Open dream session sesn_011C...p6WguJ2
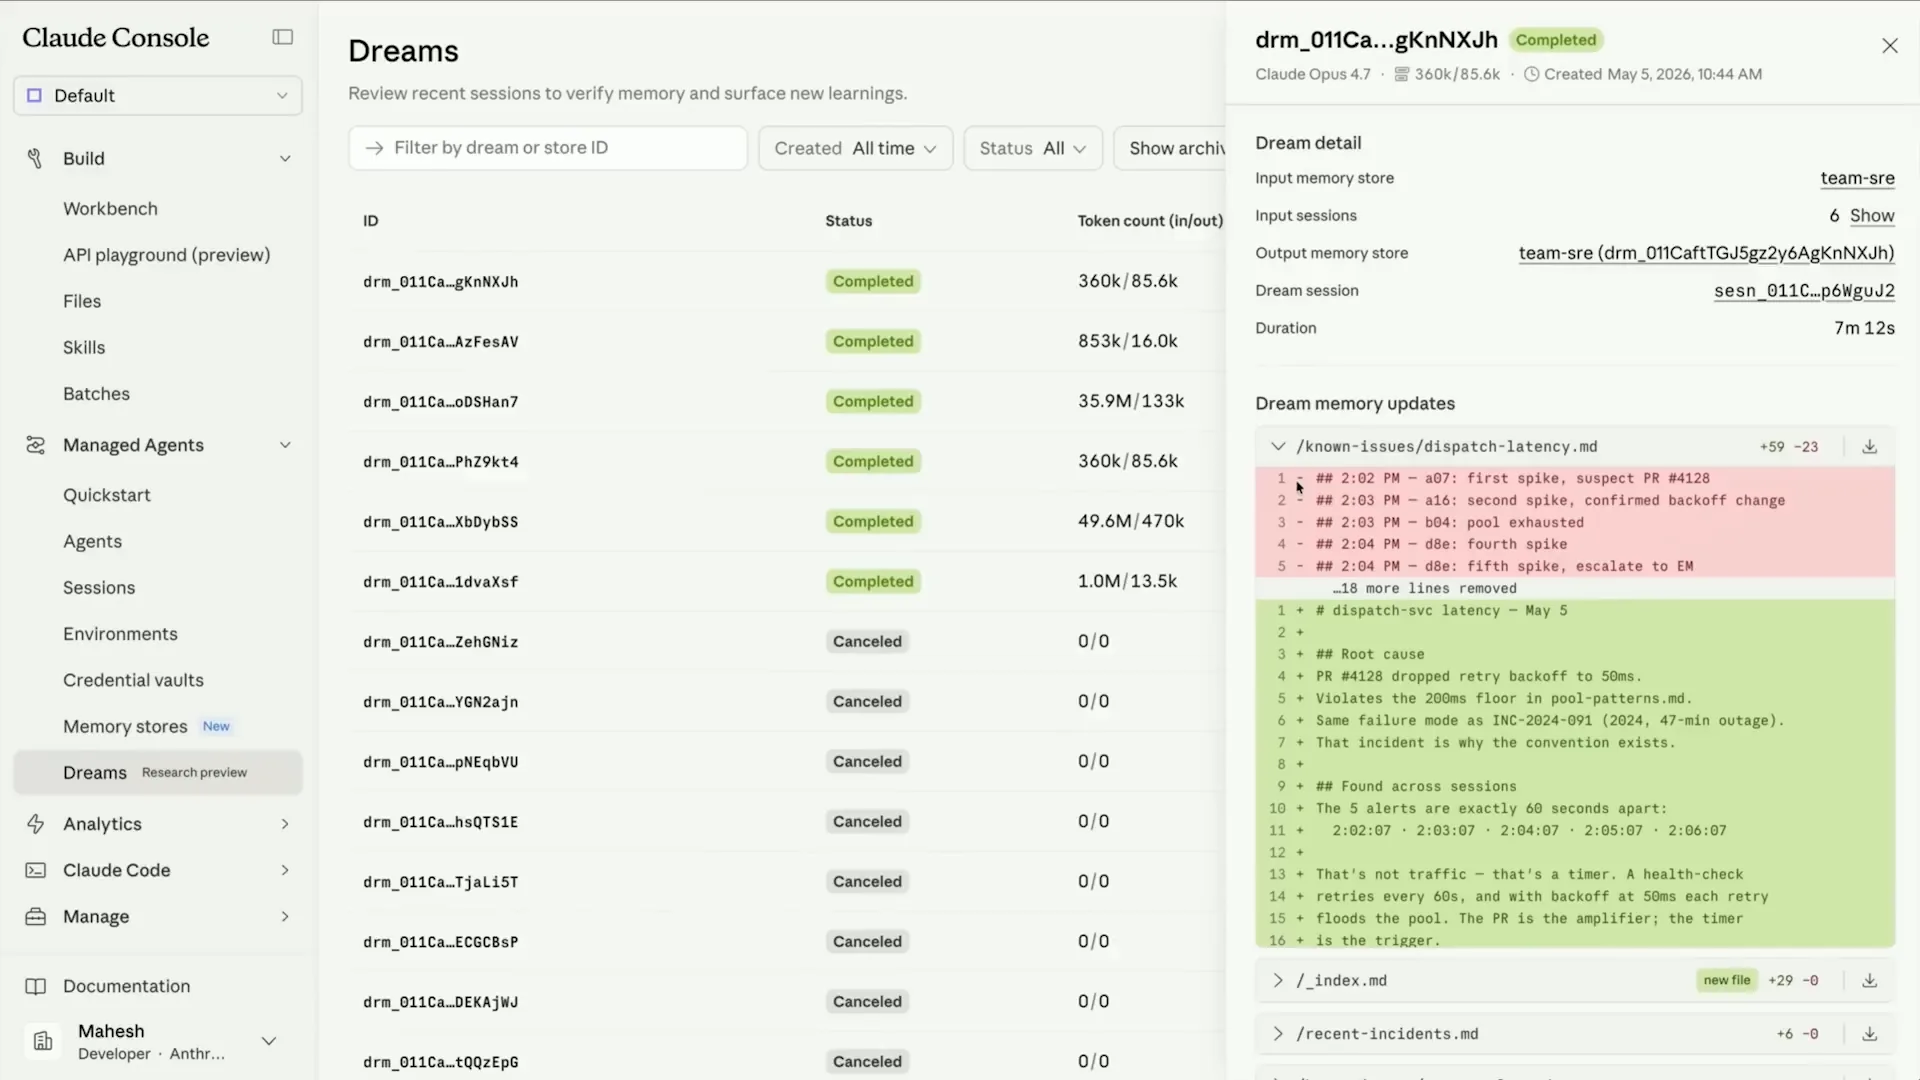 (1804, 291)
